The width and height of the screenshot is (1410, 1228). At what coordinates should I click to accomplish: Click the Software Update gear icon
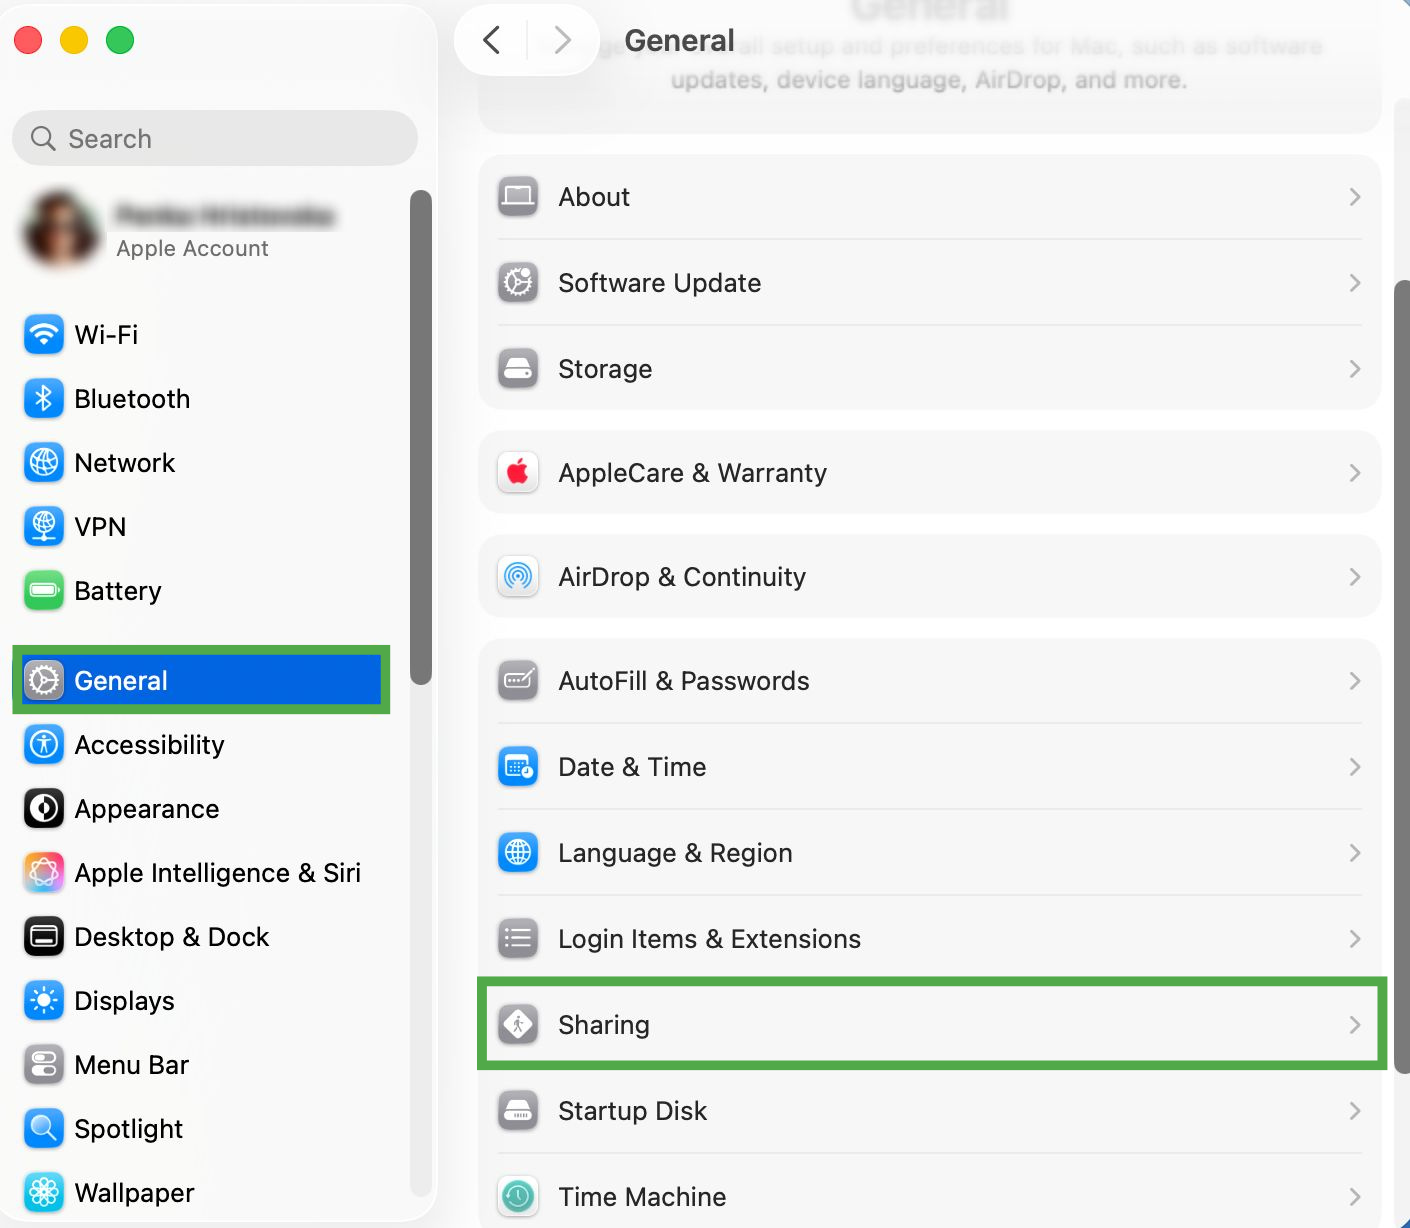pyautogui.click(x=518, y=283)
